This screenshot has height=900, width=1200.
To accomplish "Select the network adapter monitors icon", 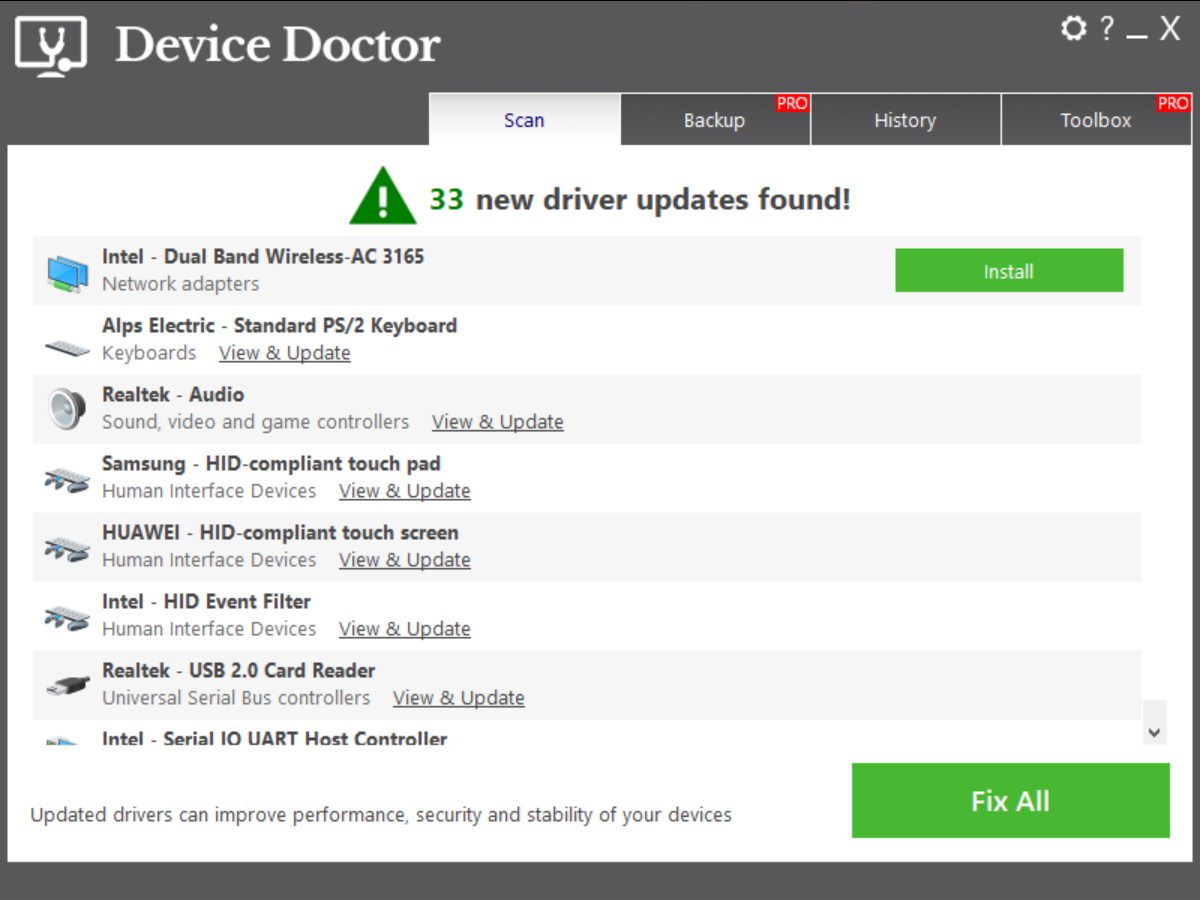I will tap(67, 272).
